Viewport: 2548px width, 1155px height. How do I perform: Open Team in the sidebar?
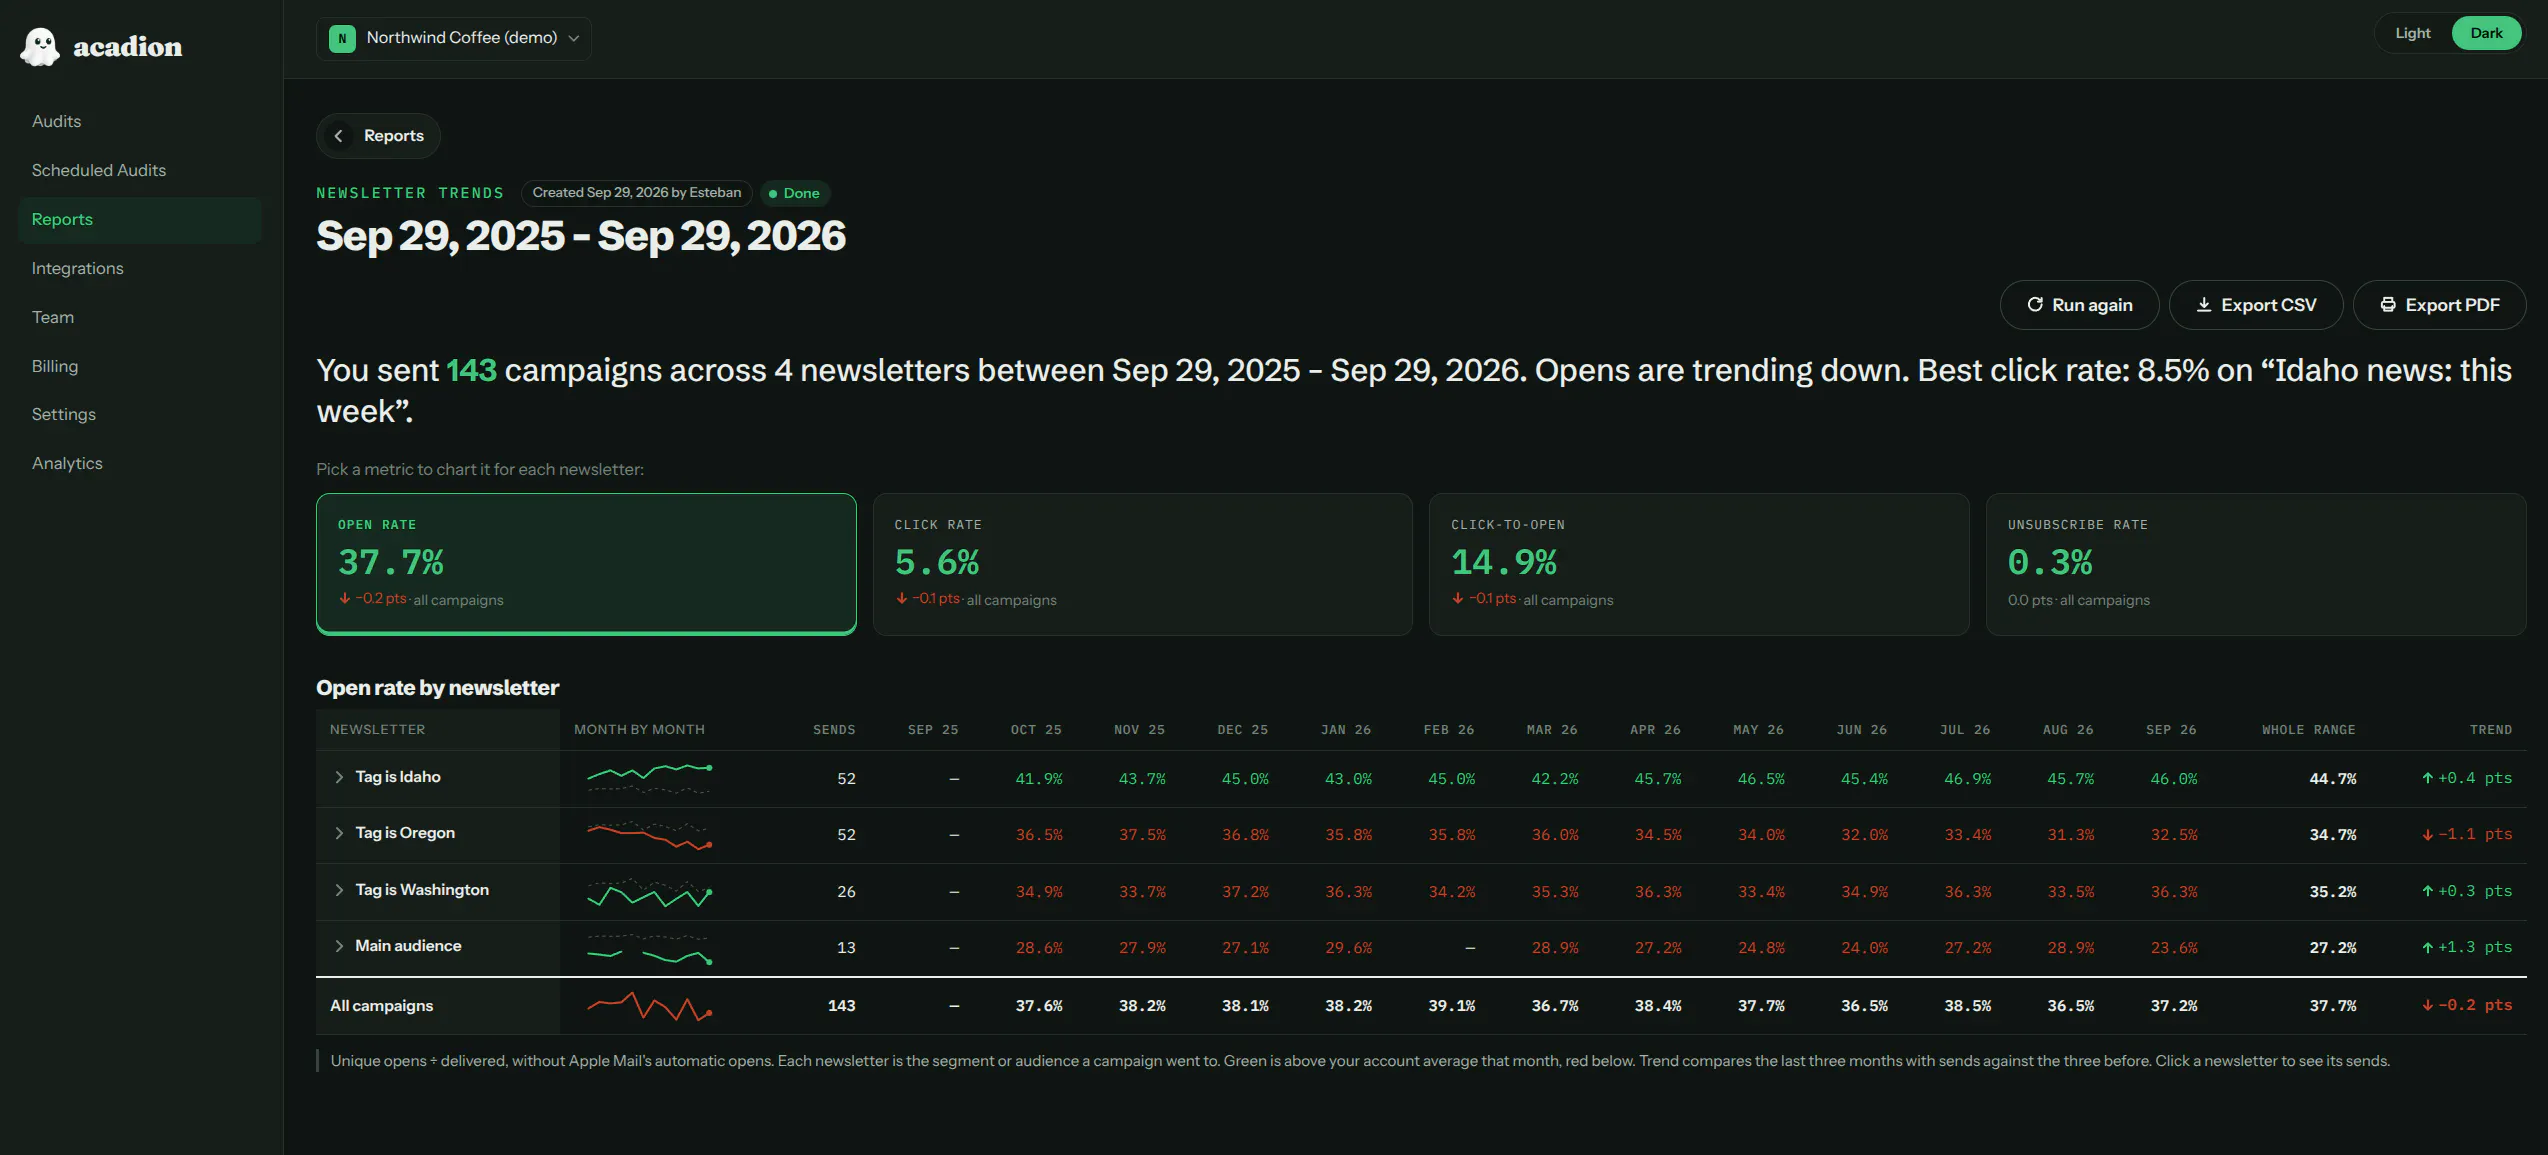click(140, 317)
